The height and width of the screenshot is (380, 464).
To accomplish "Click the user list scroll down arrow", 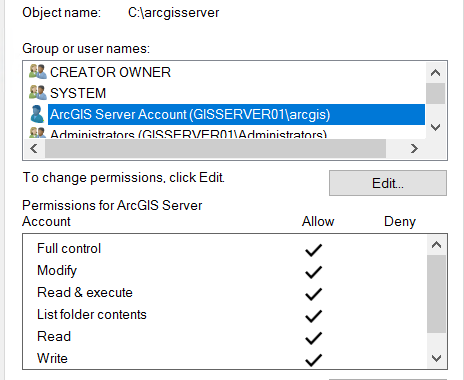I will click(x=435, y=127).
